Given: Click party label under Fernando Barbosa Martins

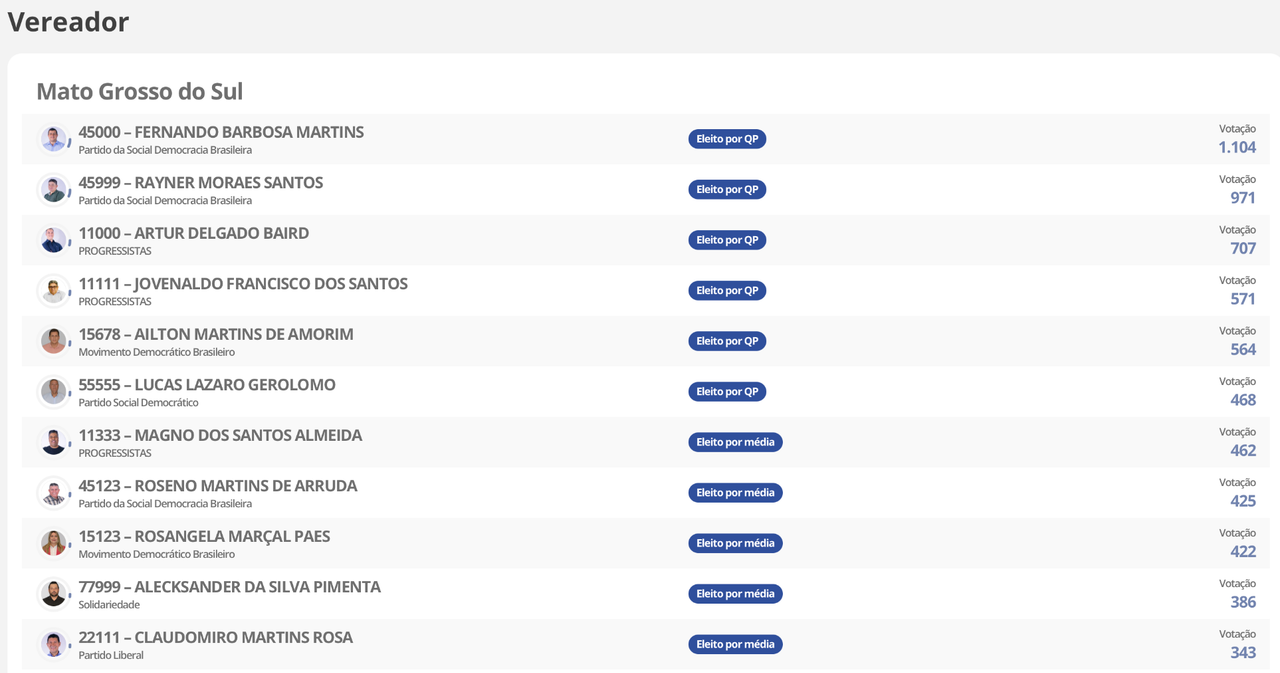Looking at the screenshot, I should click(165, 150).
